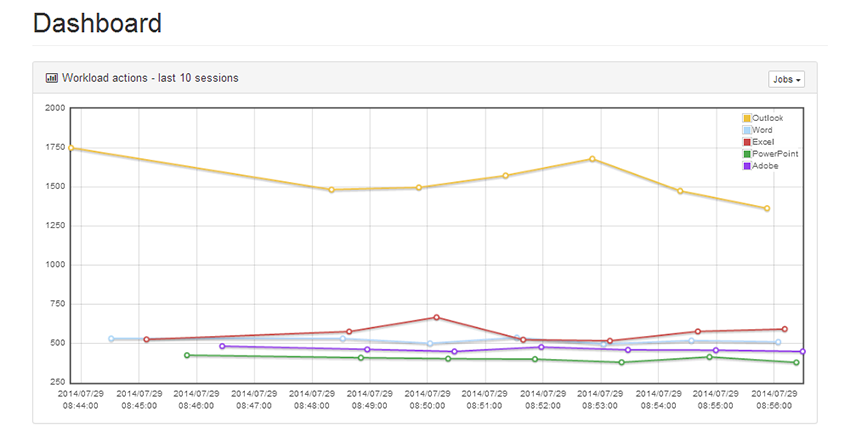Click the first Outlook data point at 1750
Image resolution: width=850 pixels, height=434 pixels.
tap(70, 148)
